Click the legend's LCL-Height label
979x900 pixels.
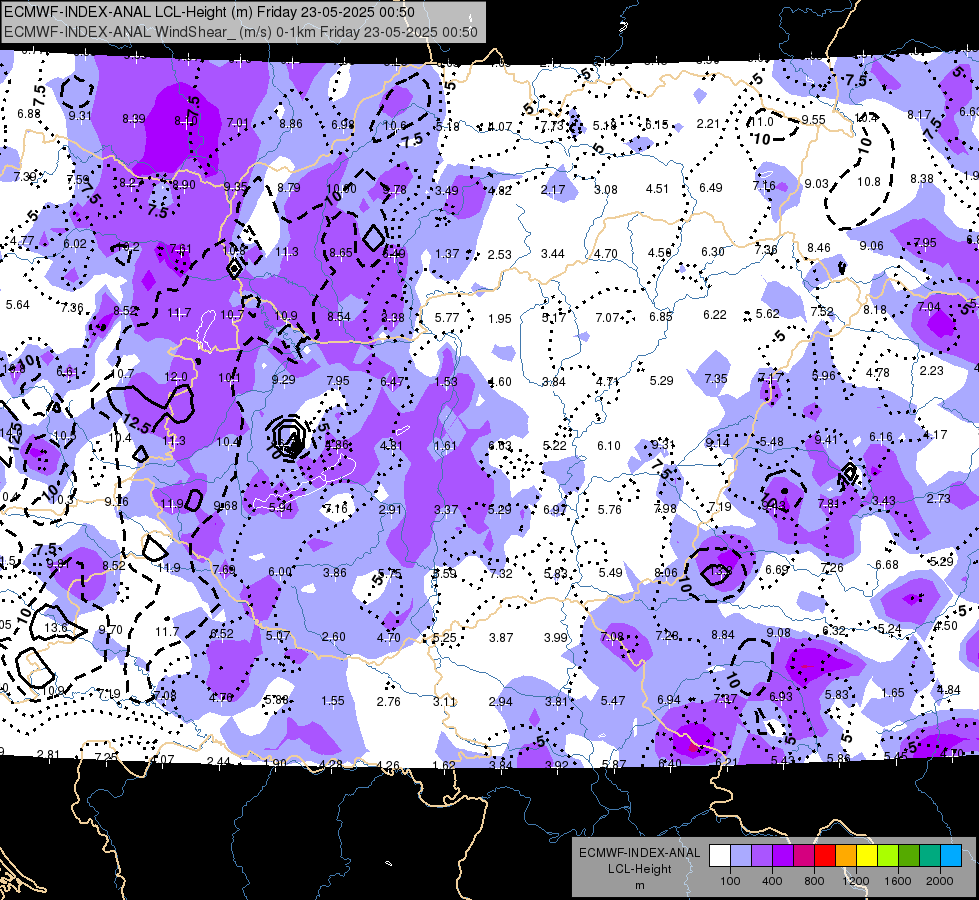pos(640,869)
